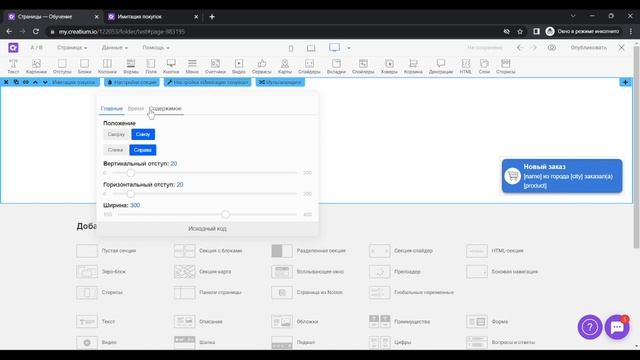Switch to tablet viewport
The height and width of the screenshot is (360, 640).
tap(311, 48)
